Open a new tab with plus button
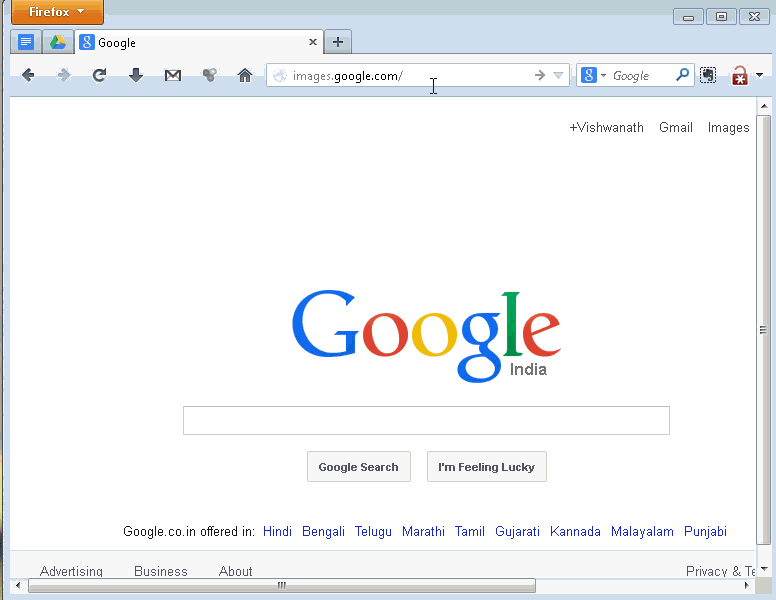Image resolution: width=776 pixels, height=600 pixels. [338, 42]
